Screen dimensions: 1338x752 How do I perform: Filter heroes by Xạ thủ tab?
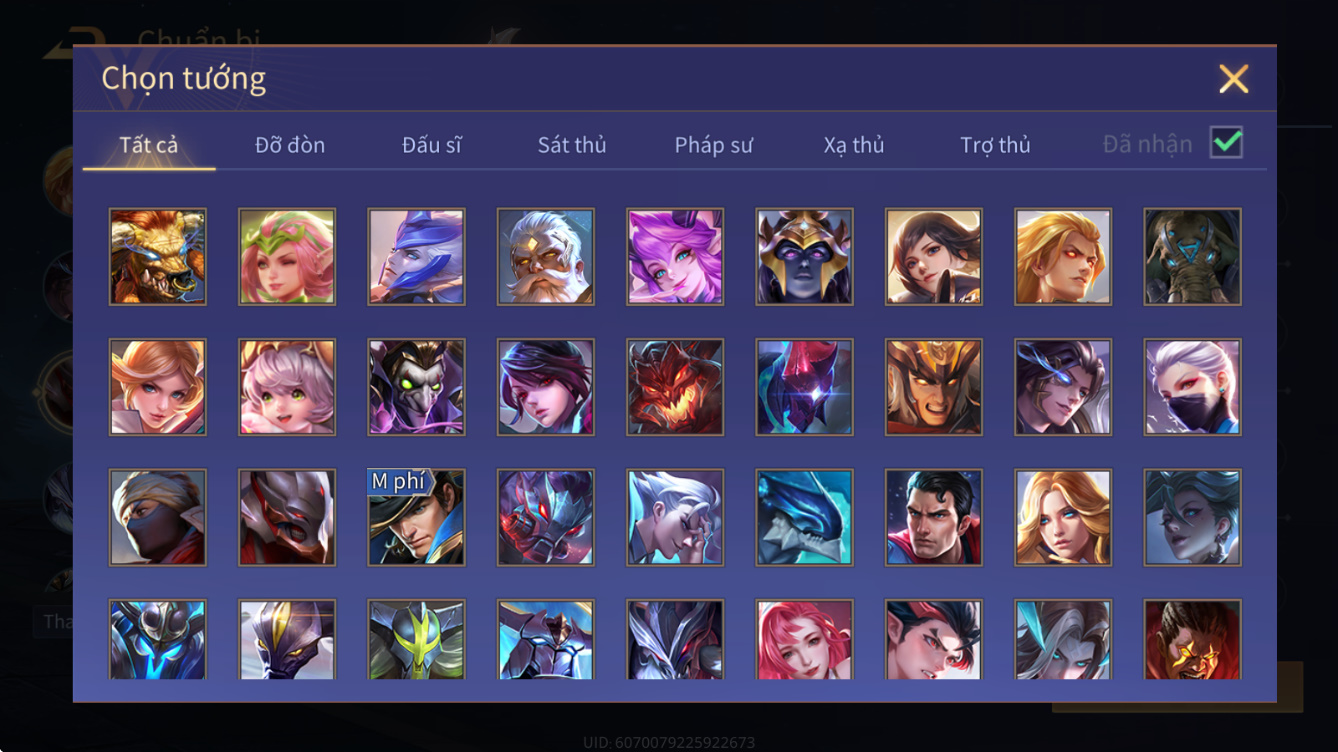click(854, 145)
